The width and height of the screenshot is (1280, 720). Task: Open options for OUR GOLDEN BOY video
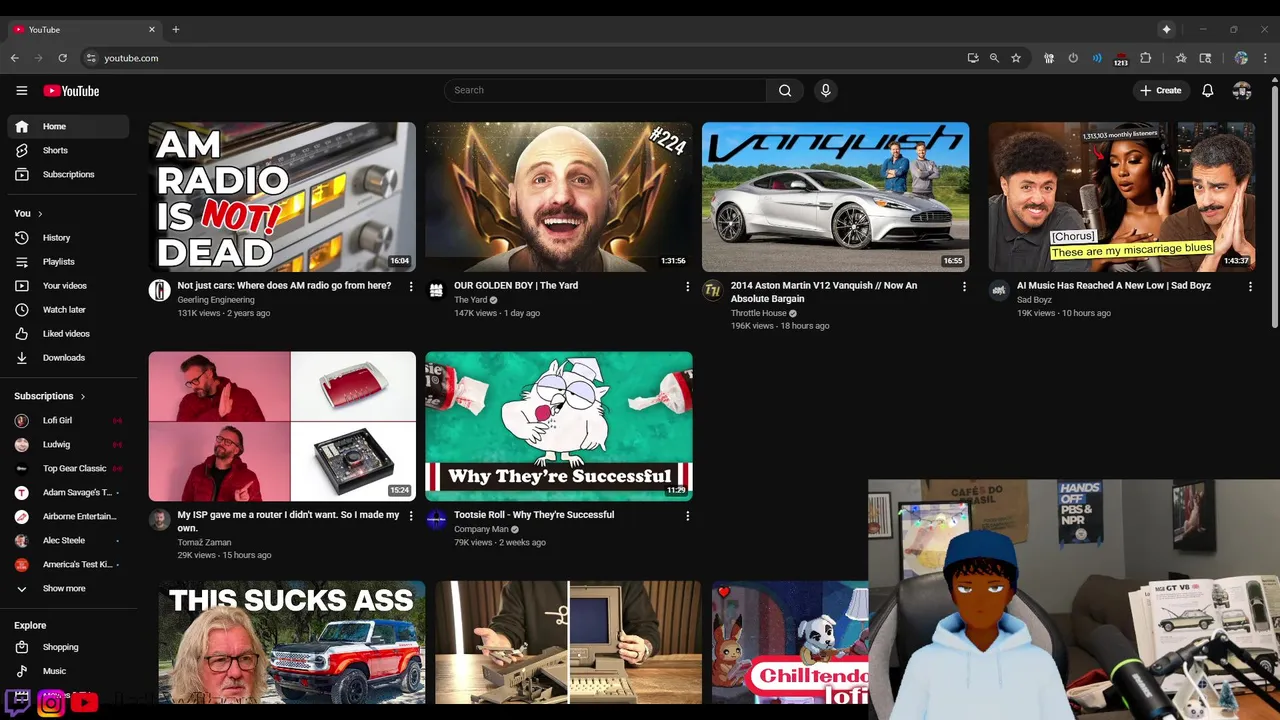pos(687,287)
